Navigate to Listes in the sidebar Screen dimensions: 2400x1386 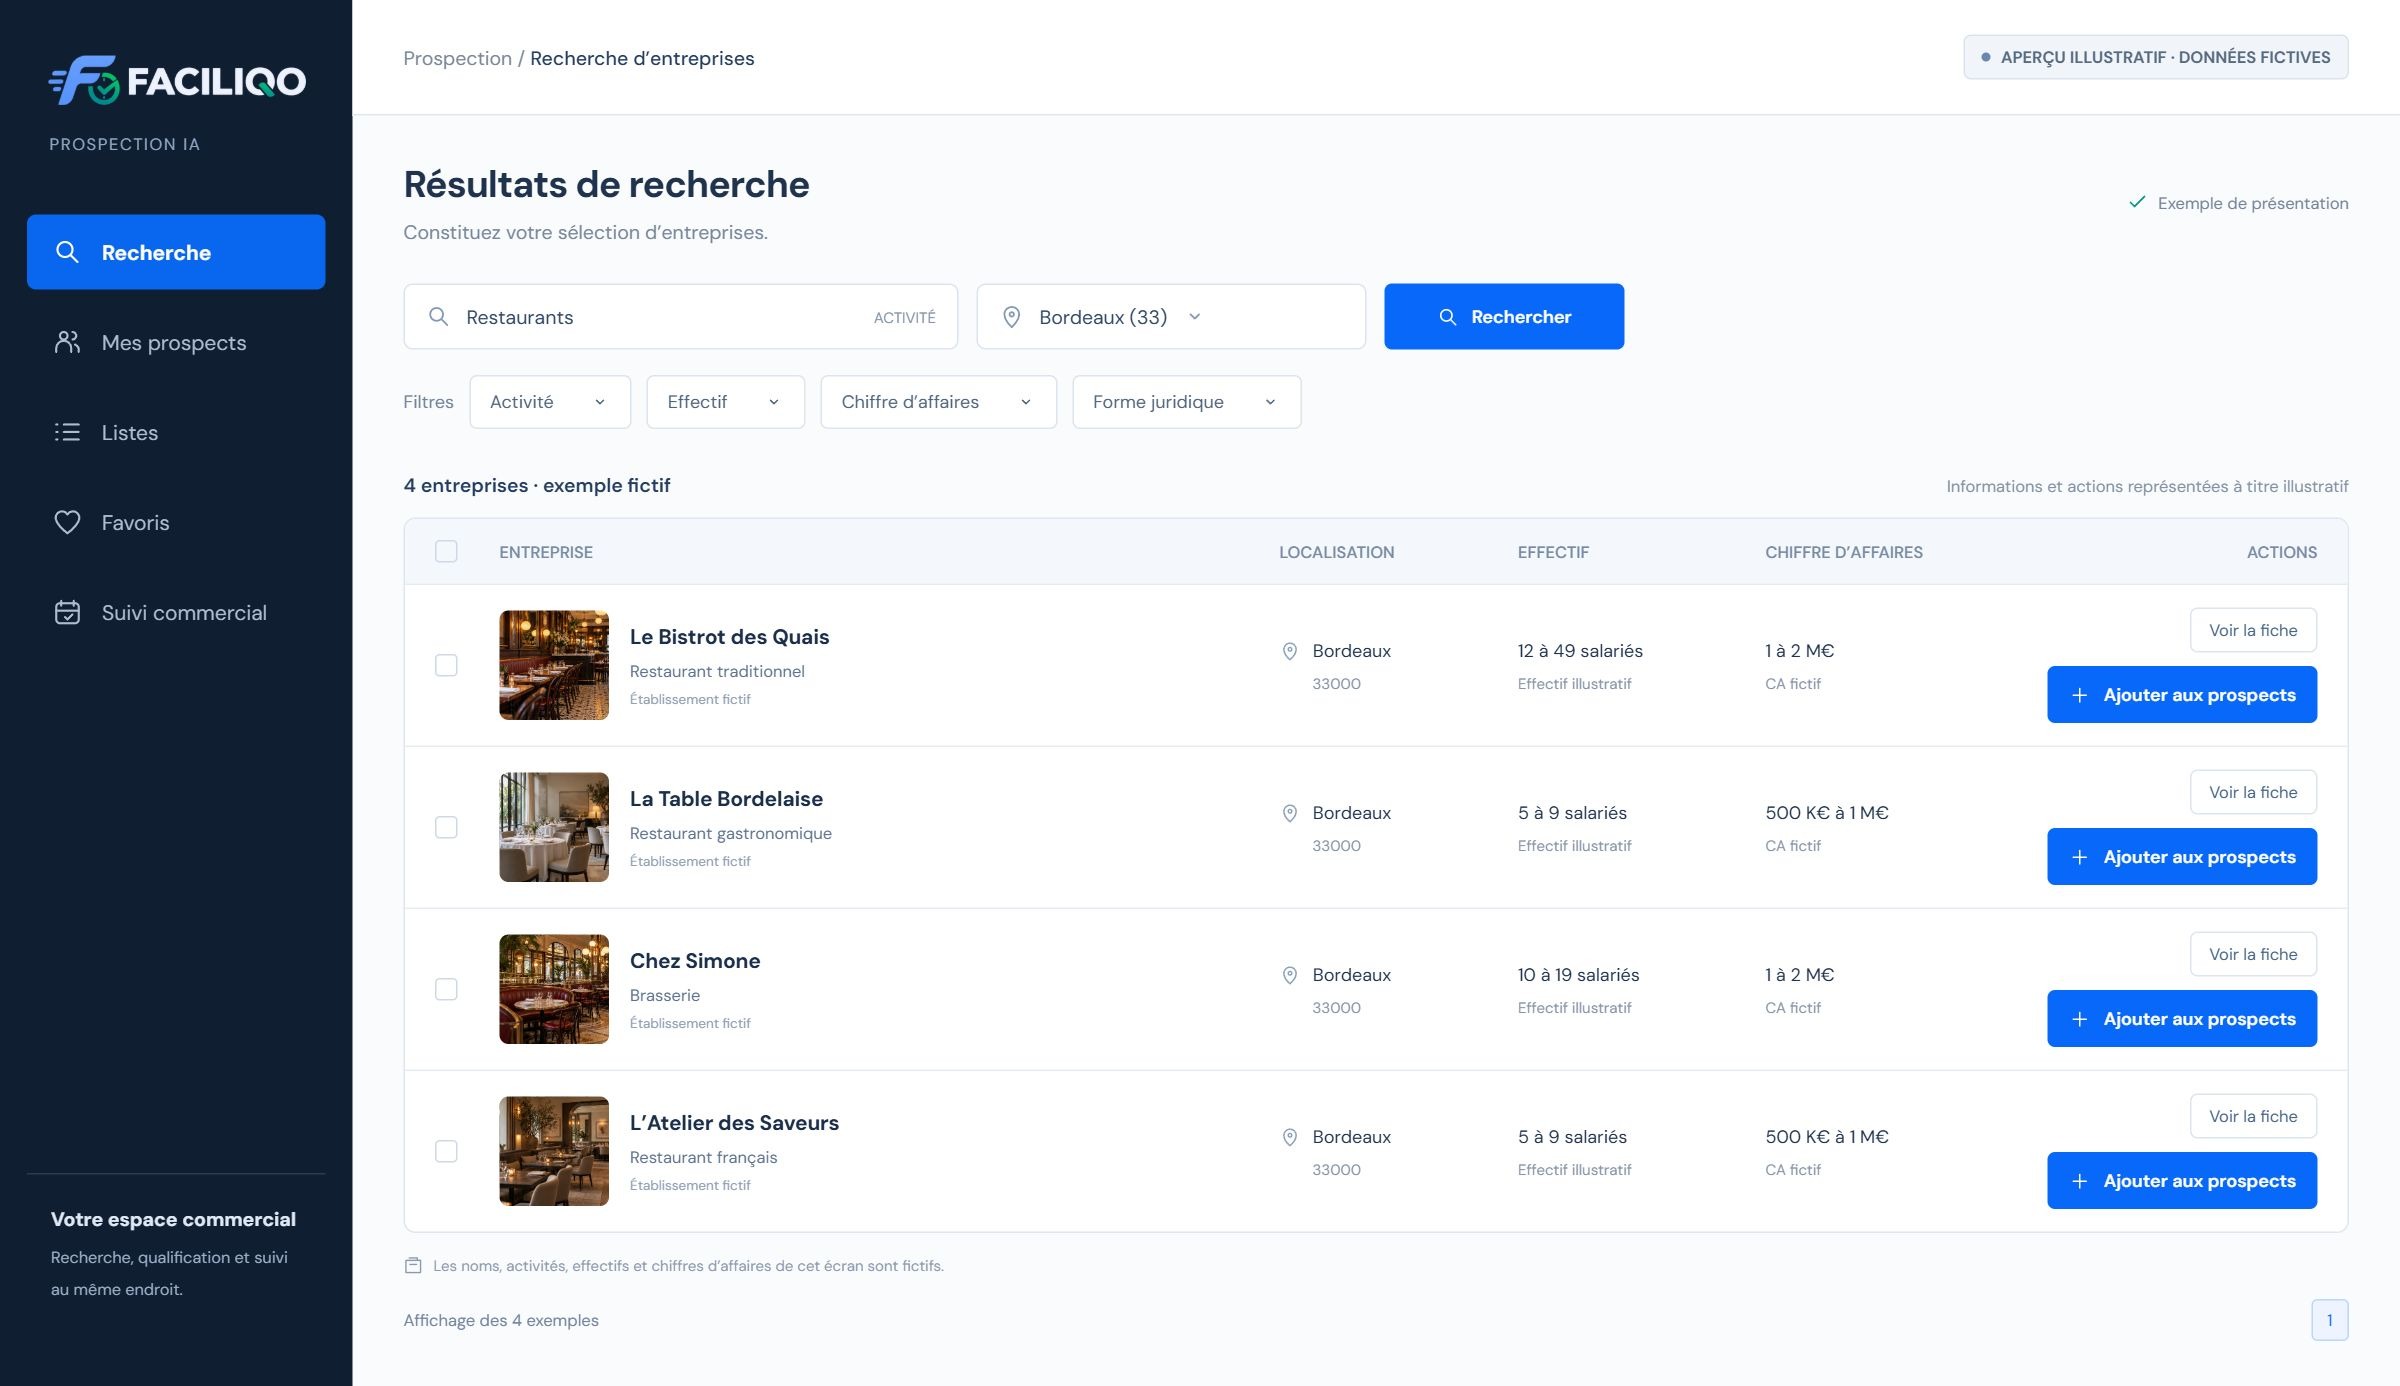tap(176, 432)
